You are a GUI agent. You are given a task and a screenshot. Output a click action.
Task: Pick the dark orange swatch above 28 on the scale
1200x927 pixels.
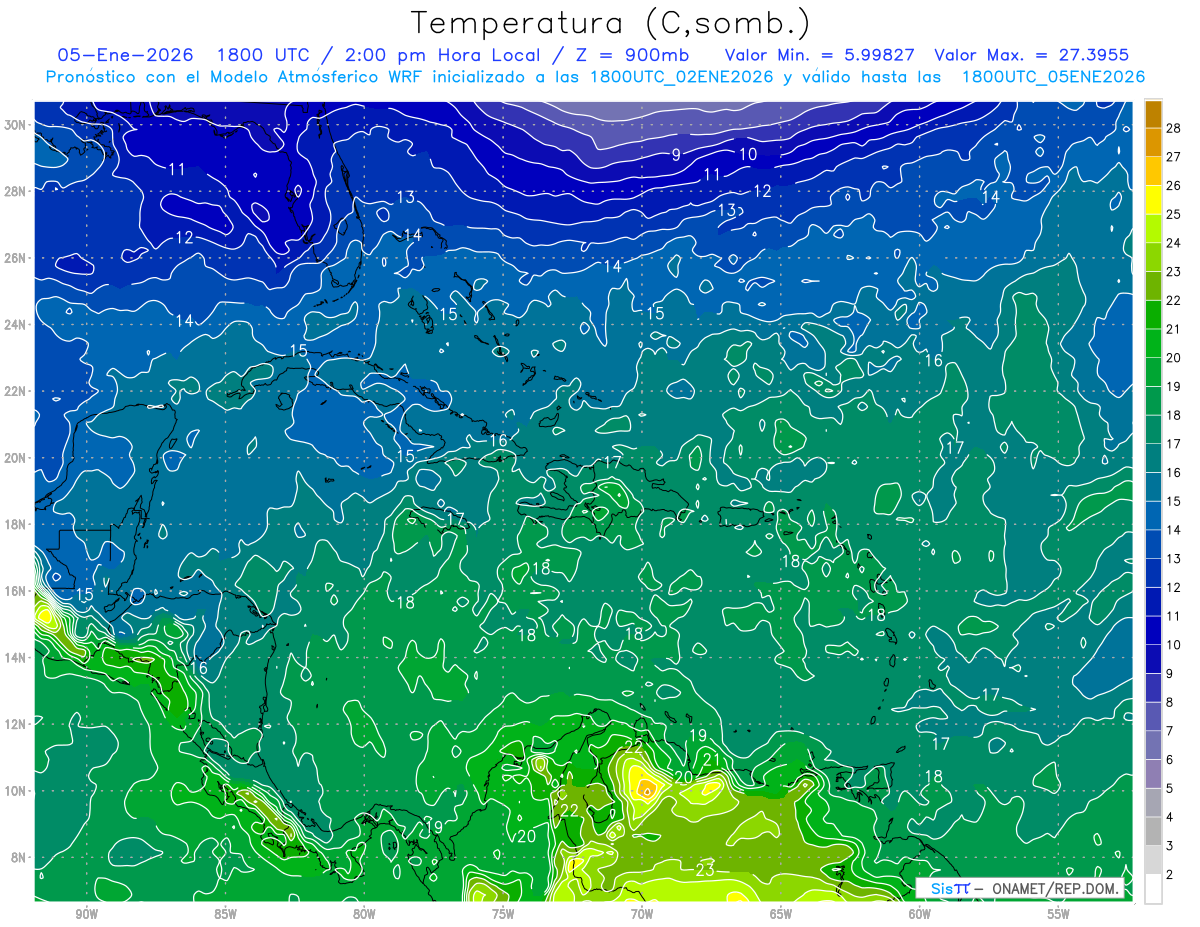[x=1153, y=112]
